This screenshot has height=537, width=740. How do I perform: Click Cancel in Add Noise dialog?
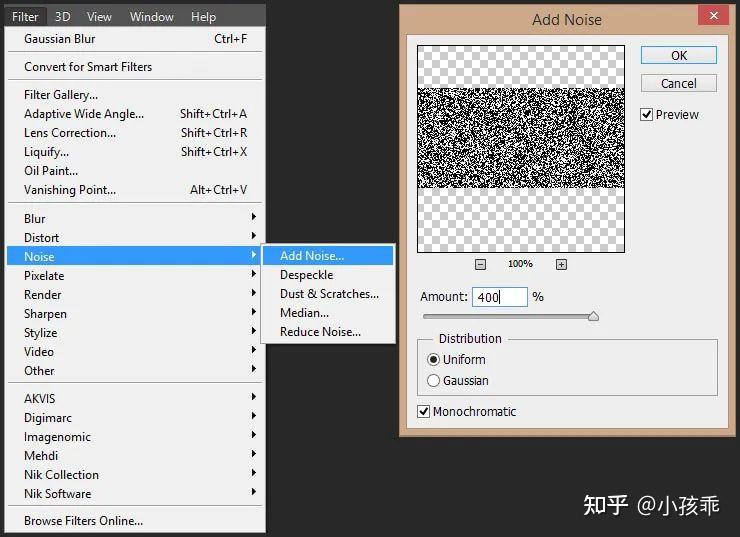click(x=679, y=84)
